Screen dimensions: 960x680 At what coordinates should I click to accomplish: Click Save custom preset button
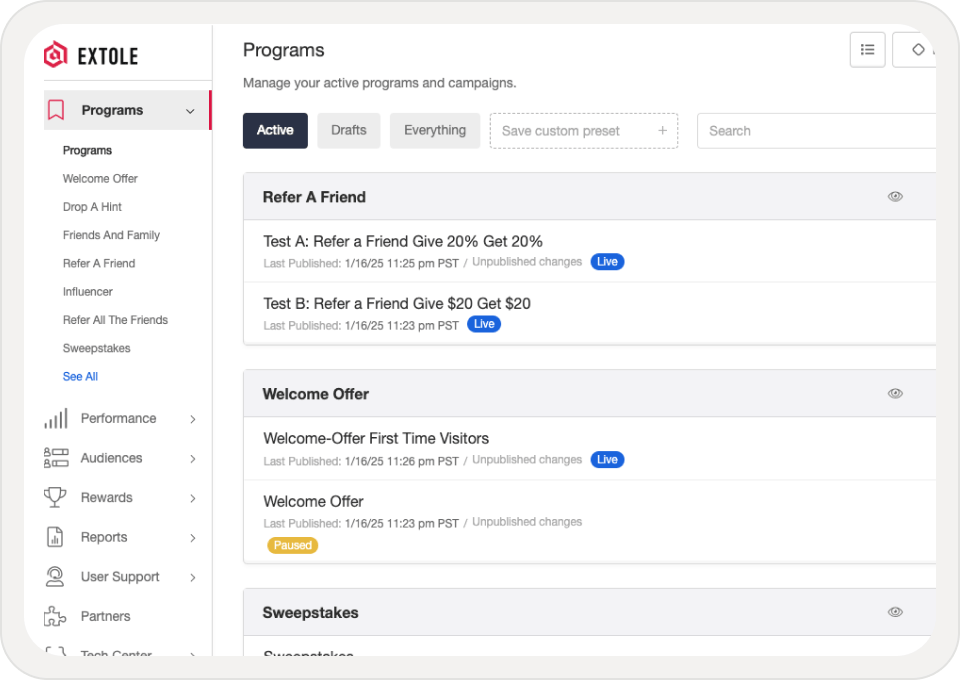[x=583, y=130]
